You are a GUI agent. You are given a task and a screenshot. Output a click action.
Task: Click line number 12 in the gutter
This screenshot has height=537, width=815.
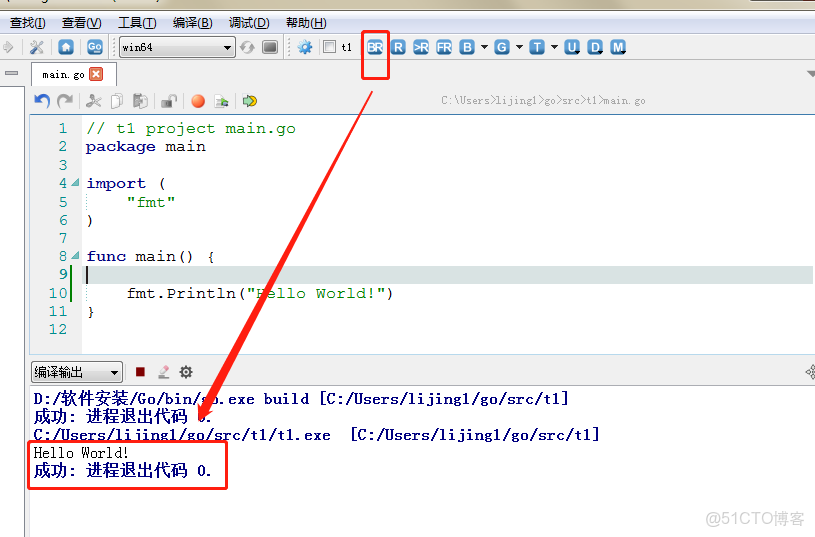pos(58,330)
